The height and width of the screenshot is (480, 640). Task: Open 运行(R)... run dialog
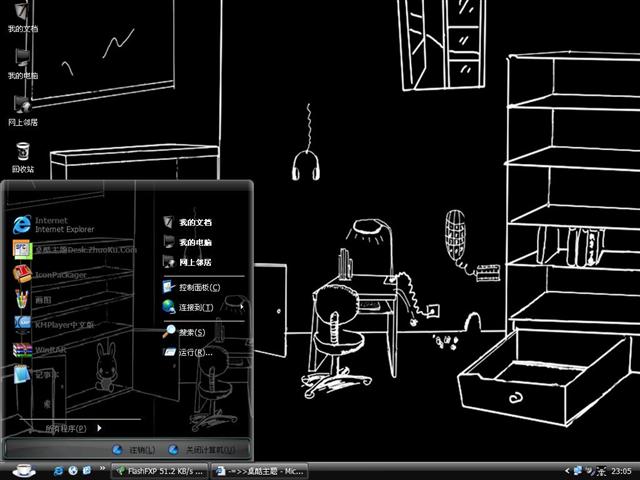point(187,352)
